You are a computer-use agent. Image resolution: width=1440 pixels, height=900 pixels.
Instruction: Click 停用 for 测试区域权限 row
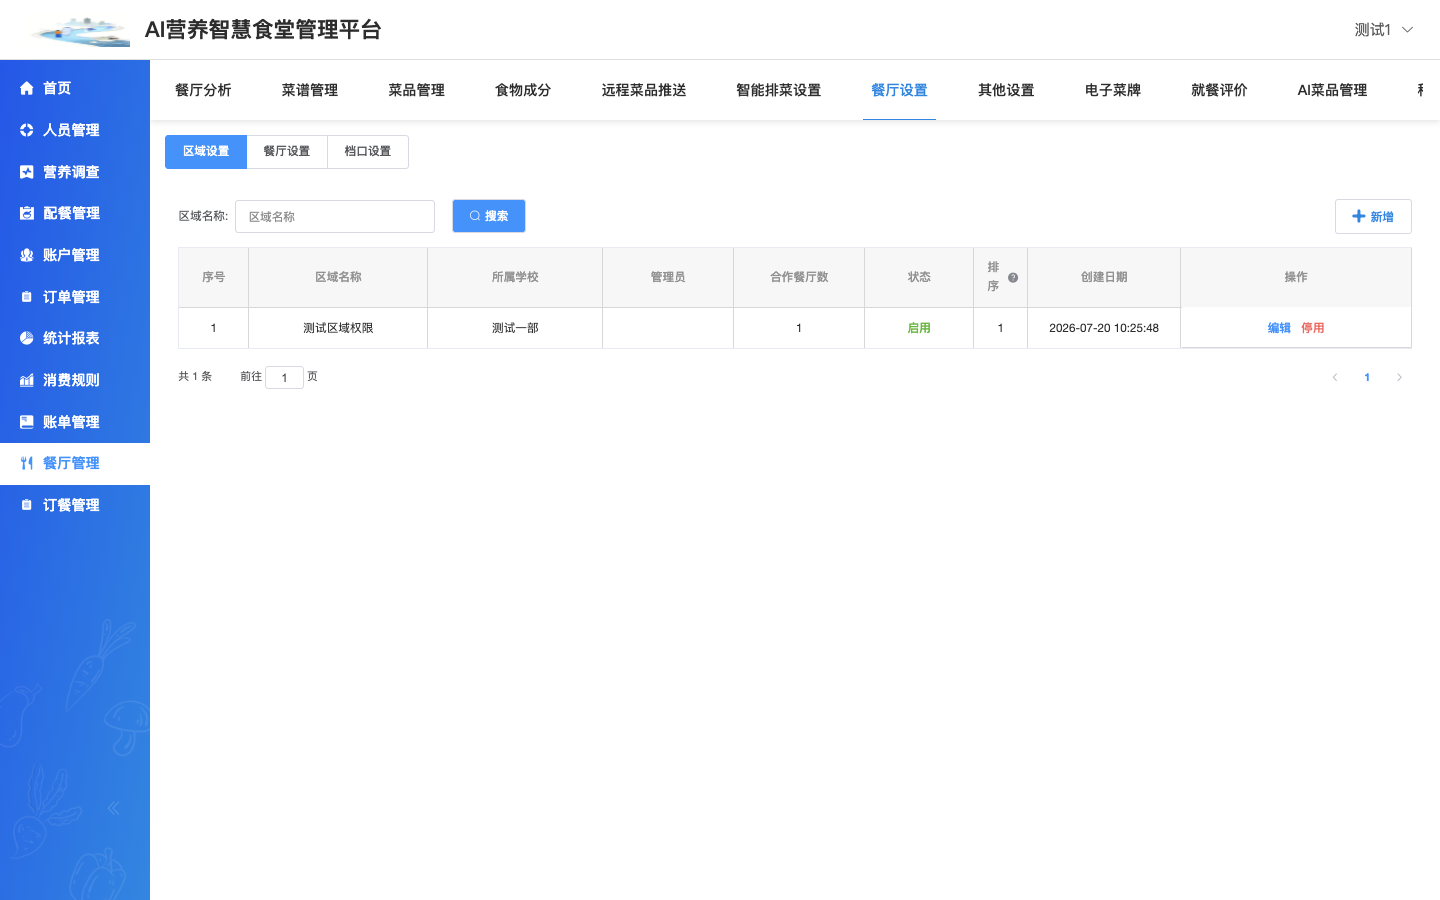[x=1313, y=328]
